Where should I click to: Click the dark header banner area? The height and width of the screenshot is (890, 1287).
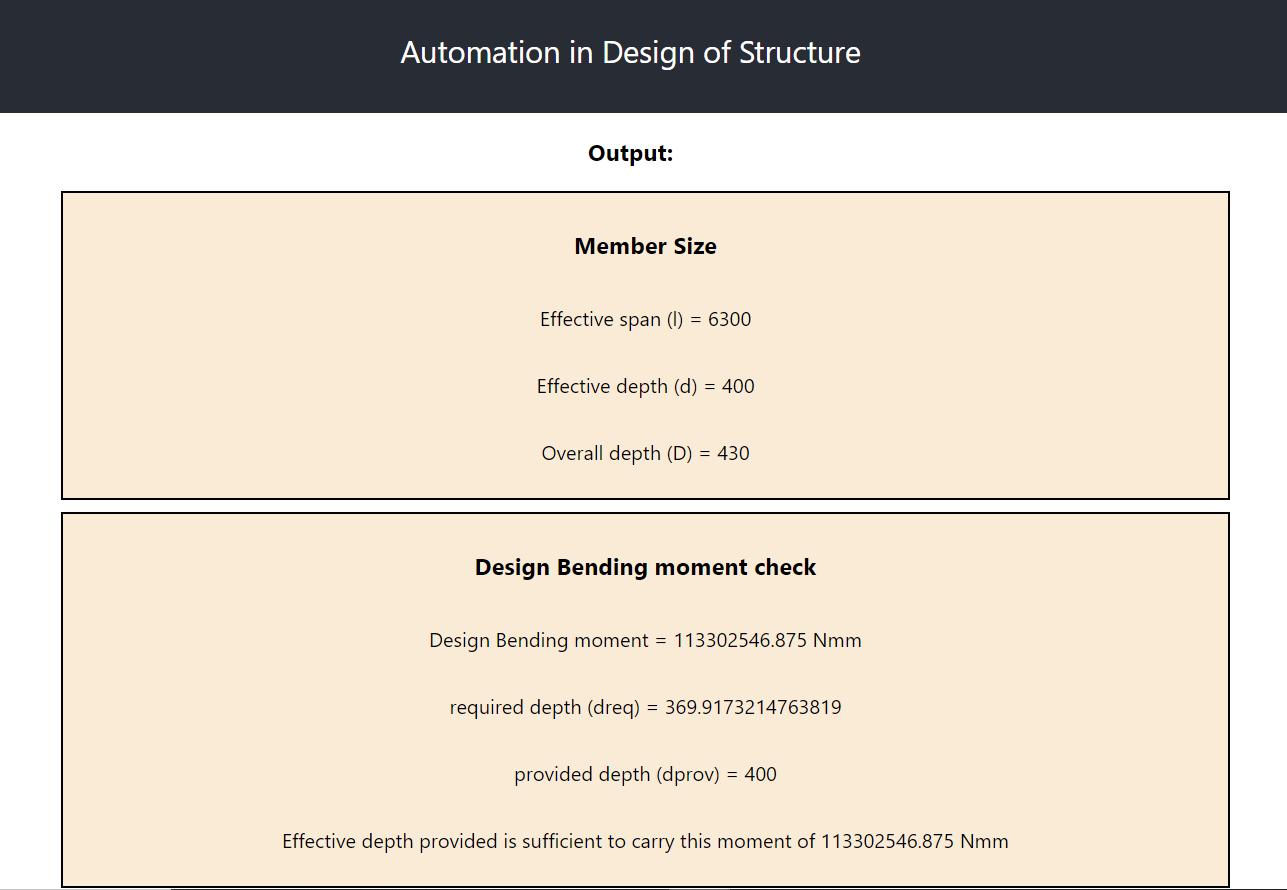coord(200,56)
